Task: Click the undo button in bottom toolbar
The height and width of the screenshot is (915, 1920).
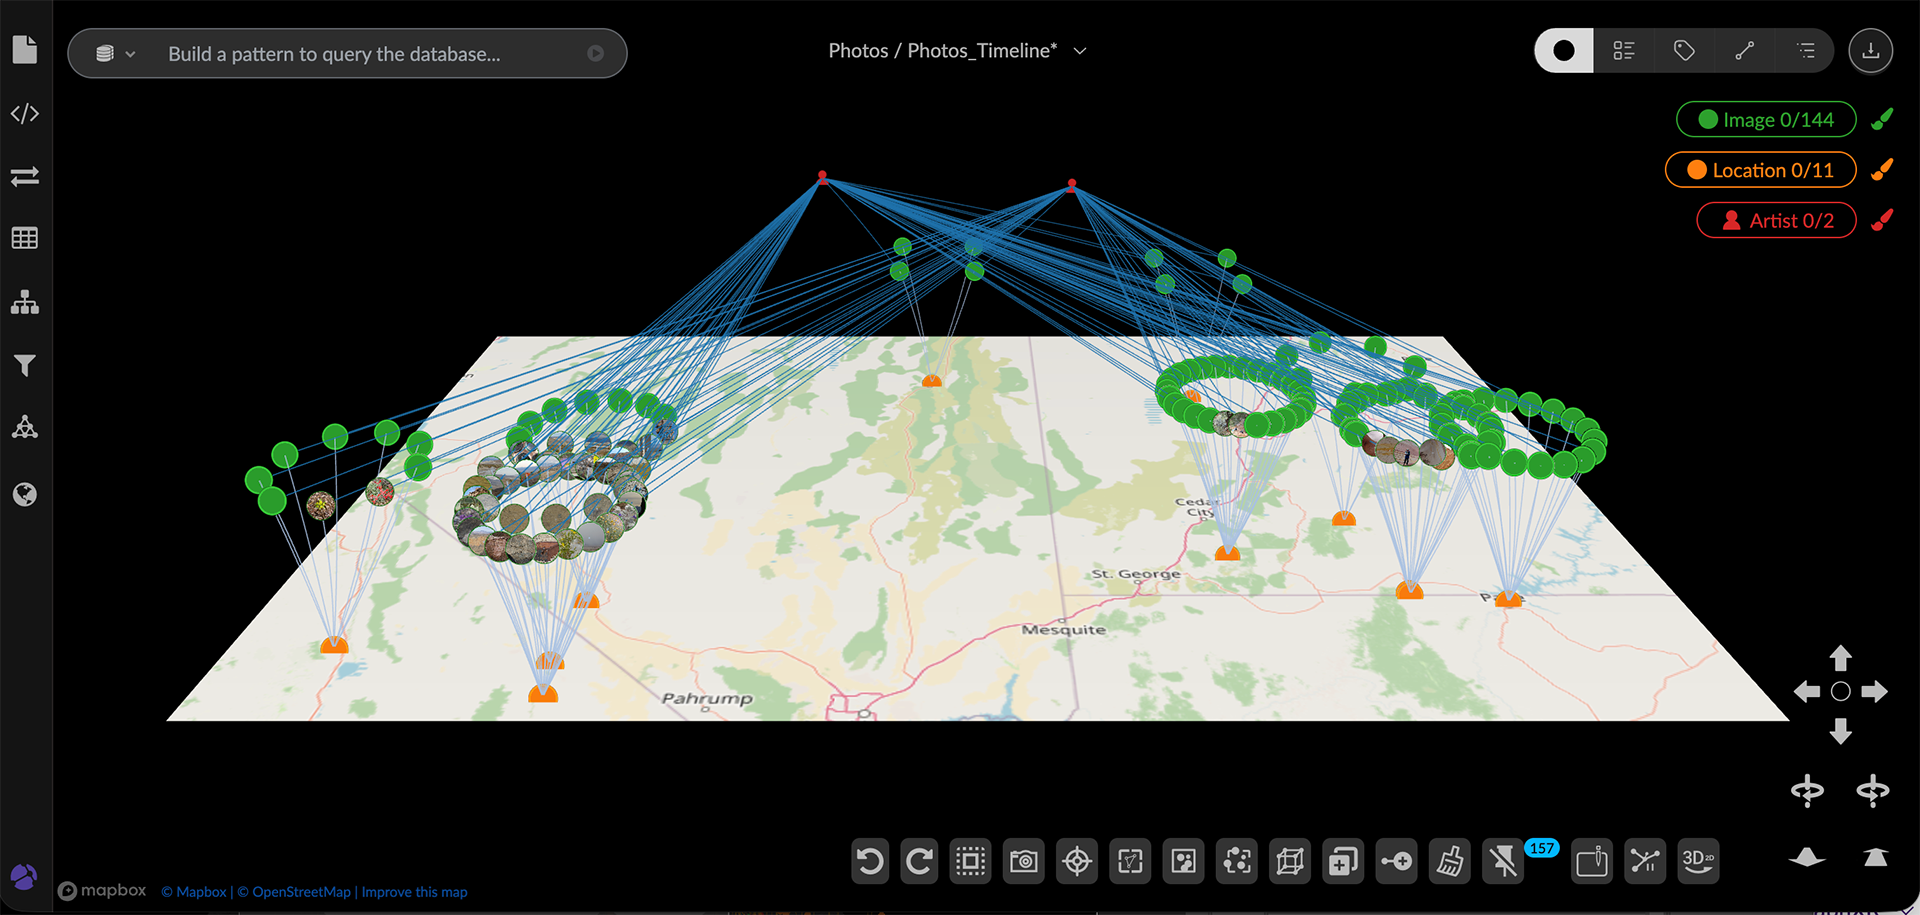Action: 870,861
